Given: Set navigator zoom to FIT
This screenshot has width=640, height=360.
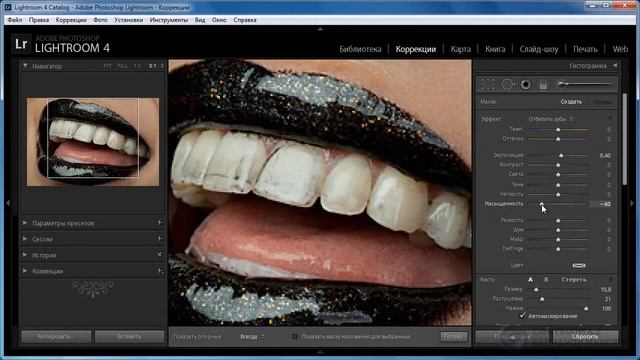Looking at the screenshot, I should pos(107,66).
